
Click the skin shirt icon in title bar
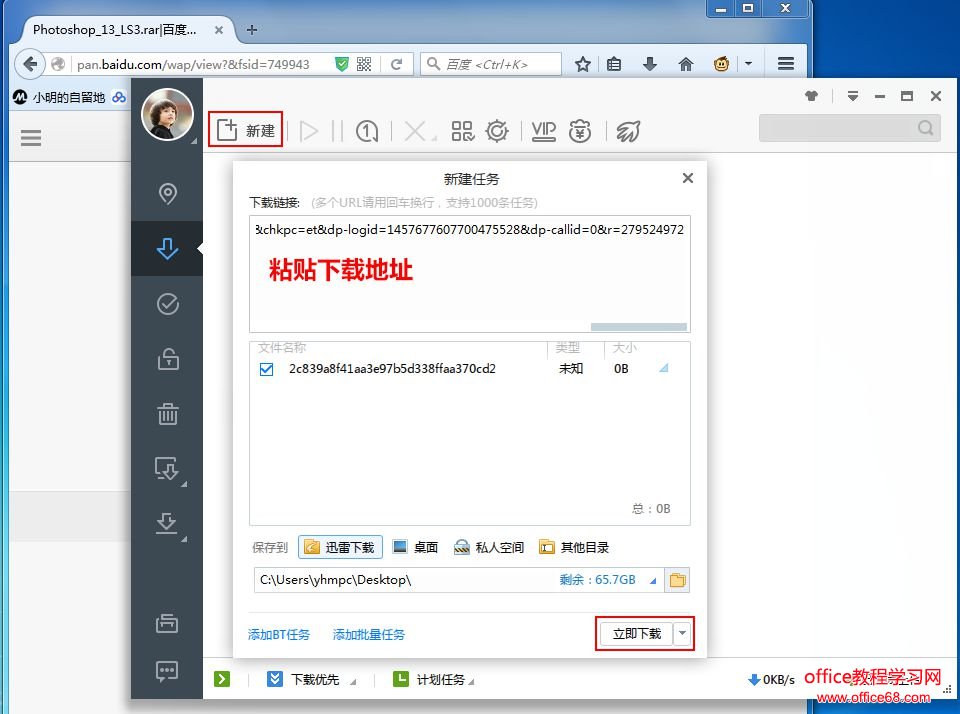pyautogui.click(x=811, y=96)
